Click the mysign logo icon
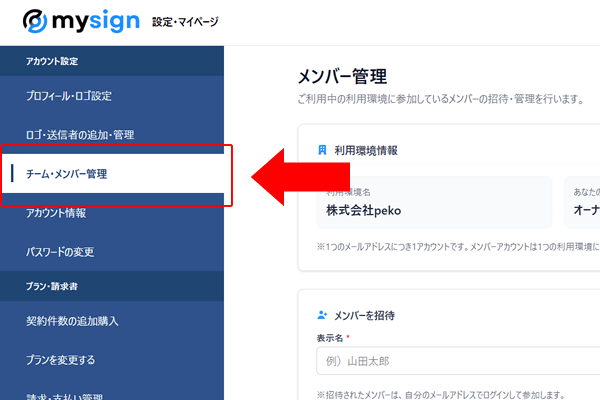600x400 pixels. tap(35, 21)
